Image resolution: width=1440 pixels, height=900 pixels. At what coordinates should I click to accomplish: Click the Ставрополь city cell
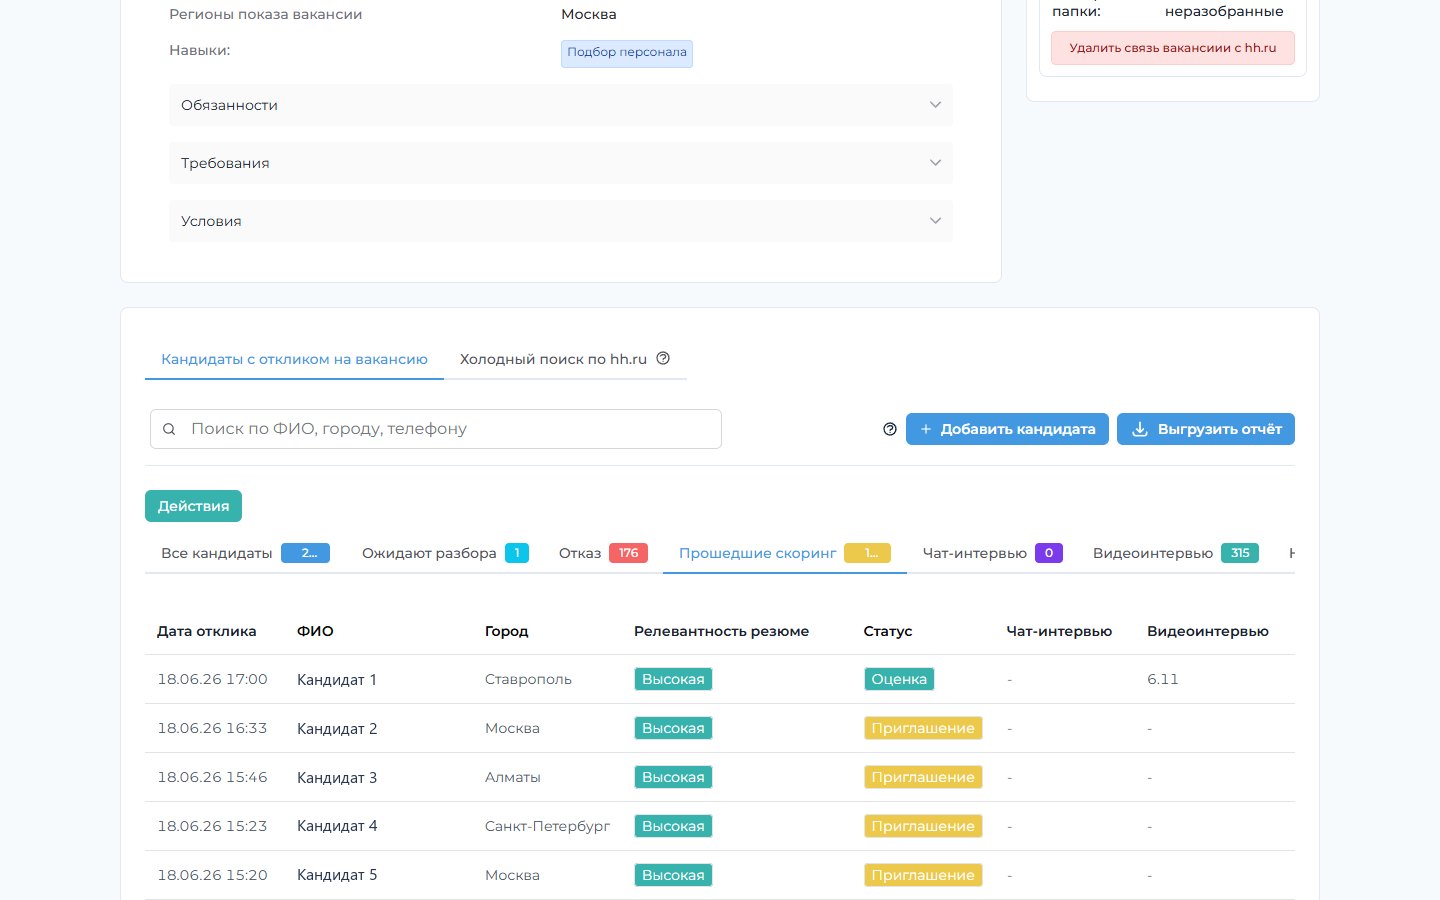tap(528, 679)
